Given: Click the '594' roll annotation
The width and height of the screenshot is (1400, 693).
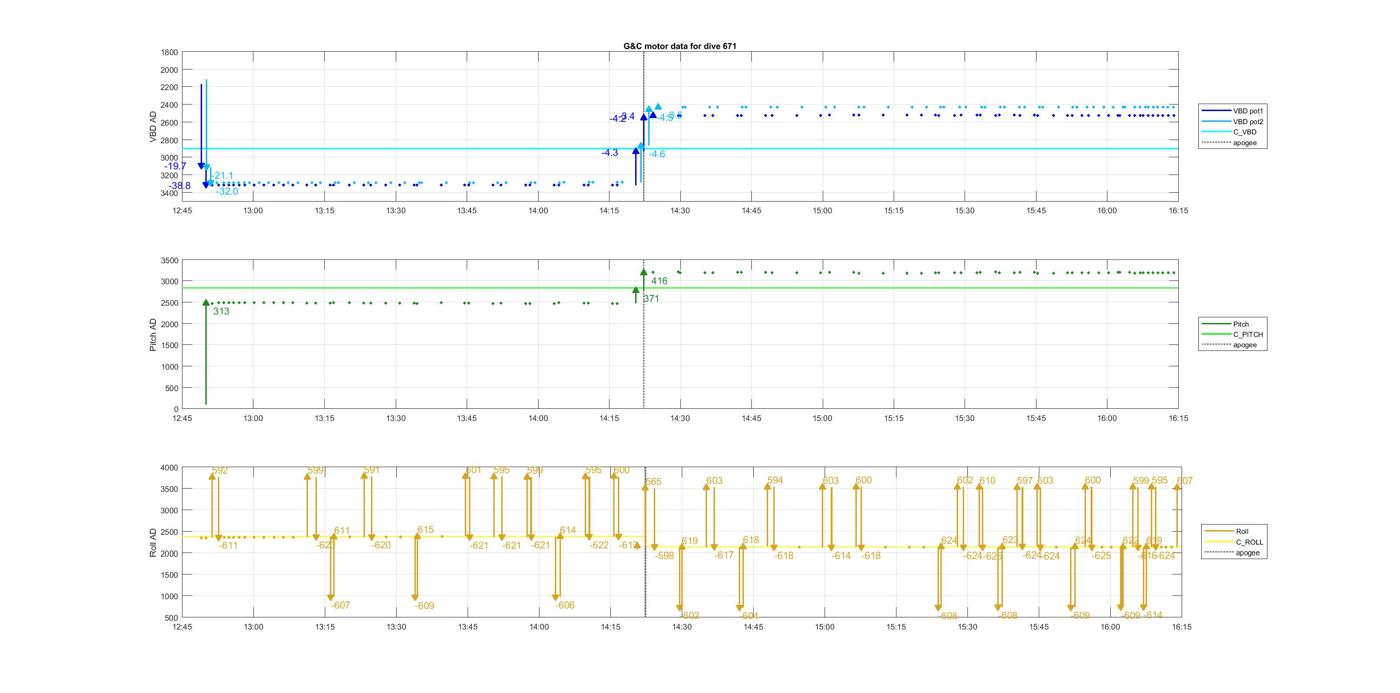Looking at the screenshot, I should (775, 481).
